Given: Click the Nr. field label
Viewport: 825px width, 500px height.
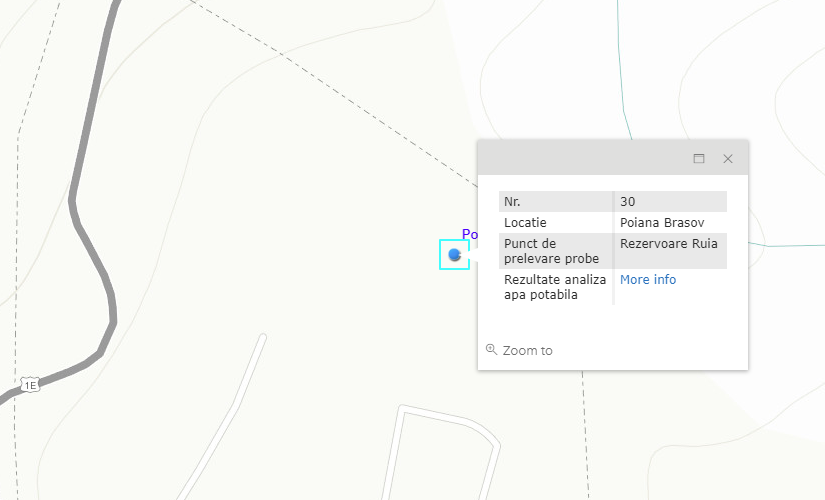Looking at the screenshot, I should (512, 202).
